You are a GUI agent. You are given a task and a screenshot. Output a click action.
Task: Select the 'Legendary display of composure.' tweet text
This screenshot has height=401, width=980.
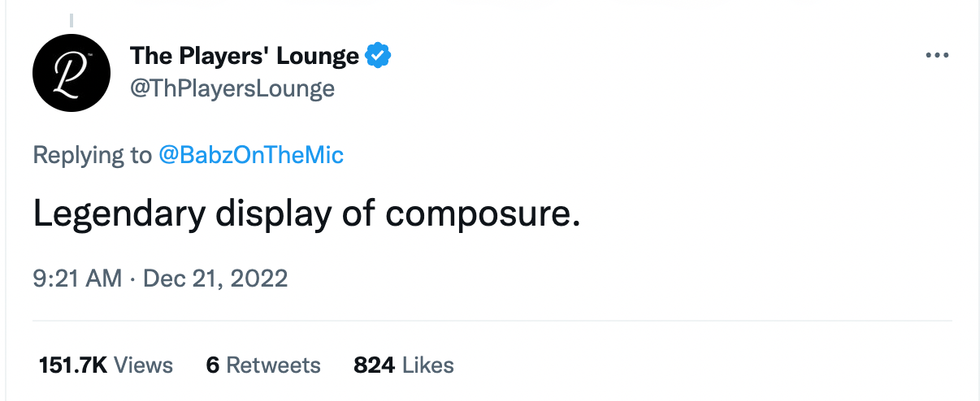(x=306, y=213)
